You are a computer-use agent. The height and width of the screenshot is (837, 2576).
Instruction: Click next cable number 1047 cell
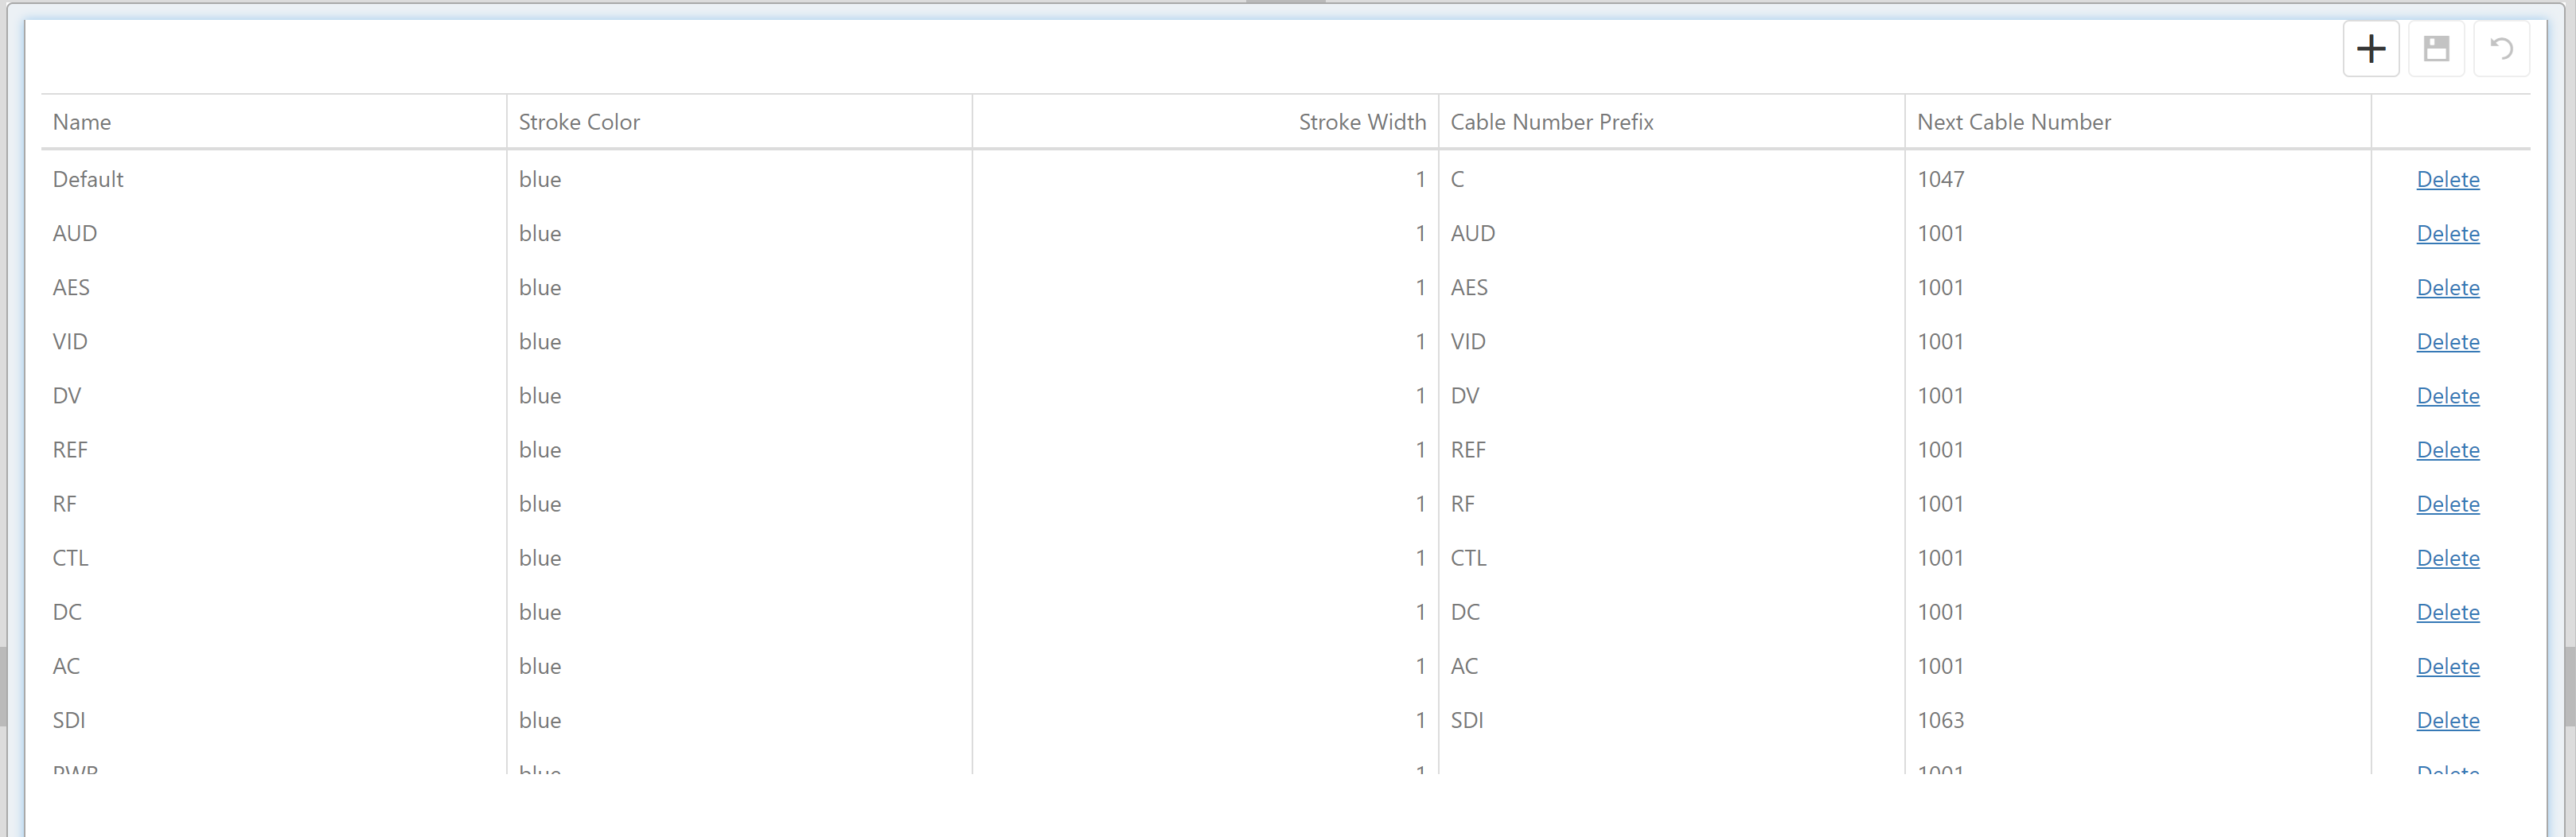pyautogui.click(x=1940, y=180)
